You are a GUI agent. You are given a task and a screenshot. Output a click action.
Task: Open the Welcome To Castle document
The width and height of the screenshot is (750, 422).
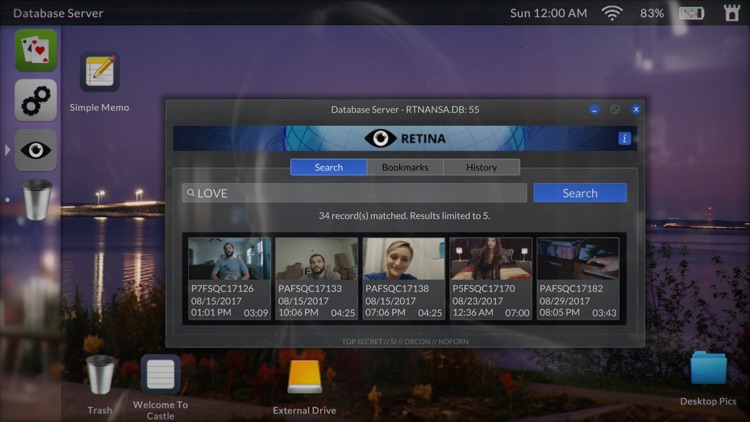160,375
